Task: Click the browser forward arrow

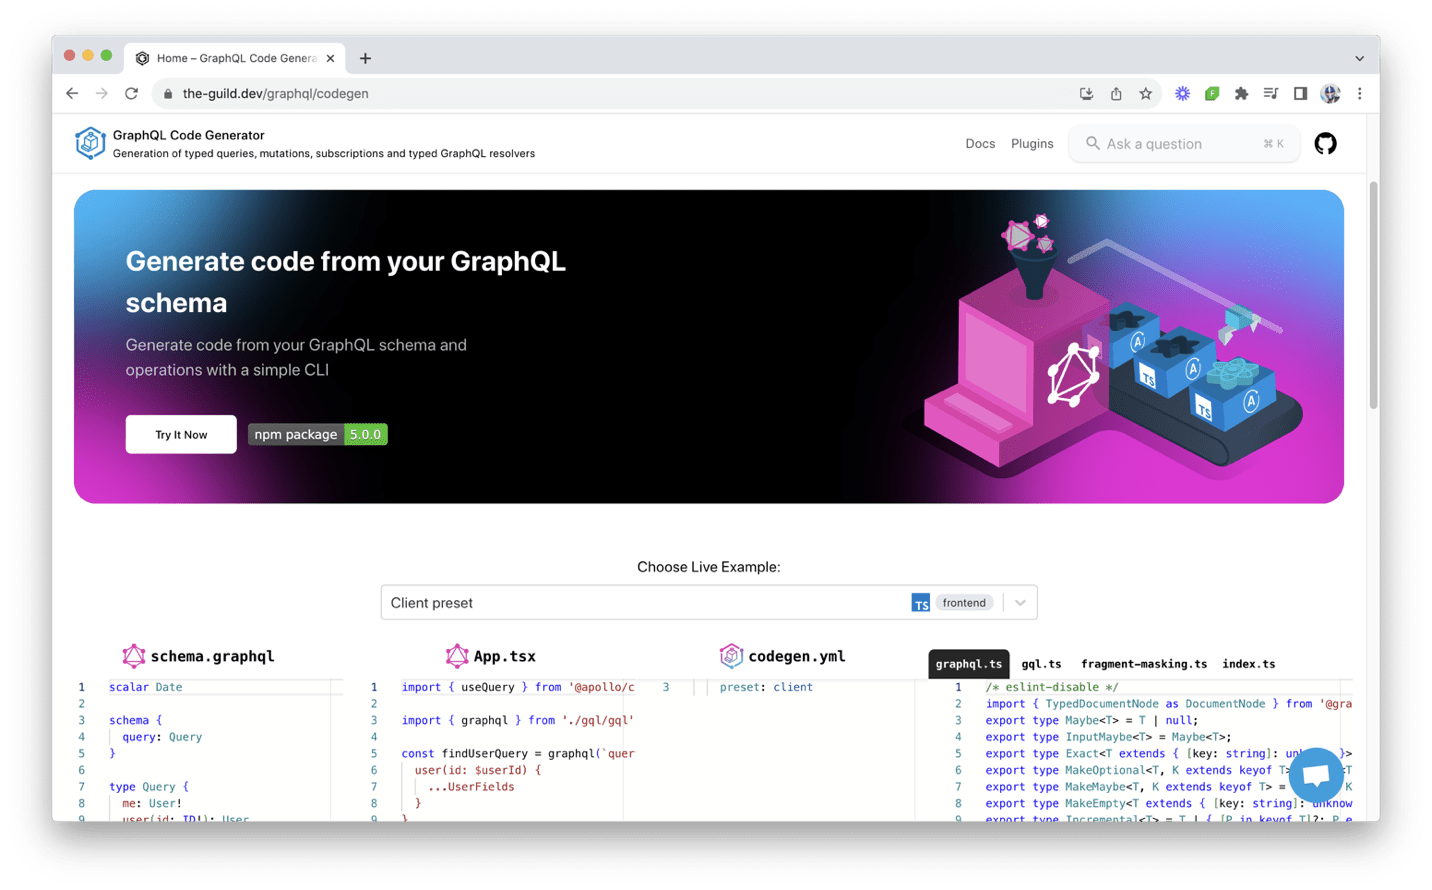Action: pos(102,93)
